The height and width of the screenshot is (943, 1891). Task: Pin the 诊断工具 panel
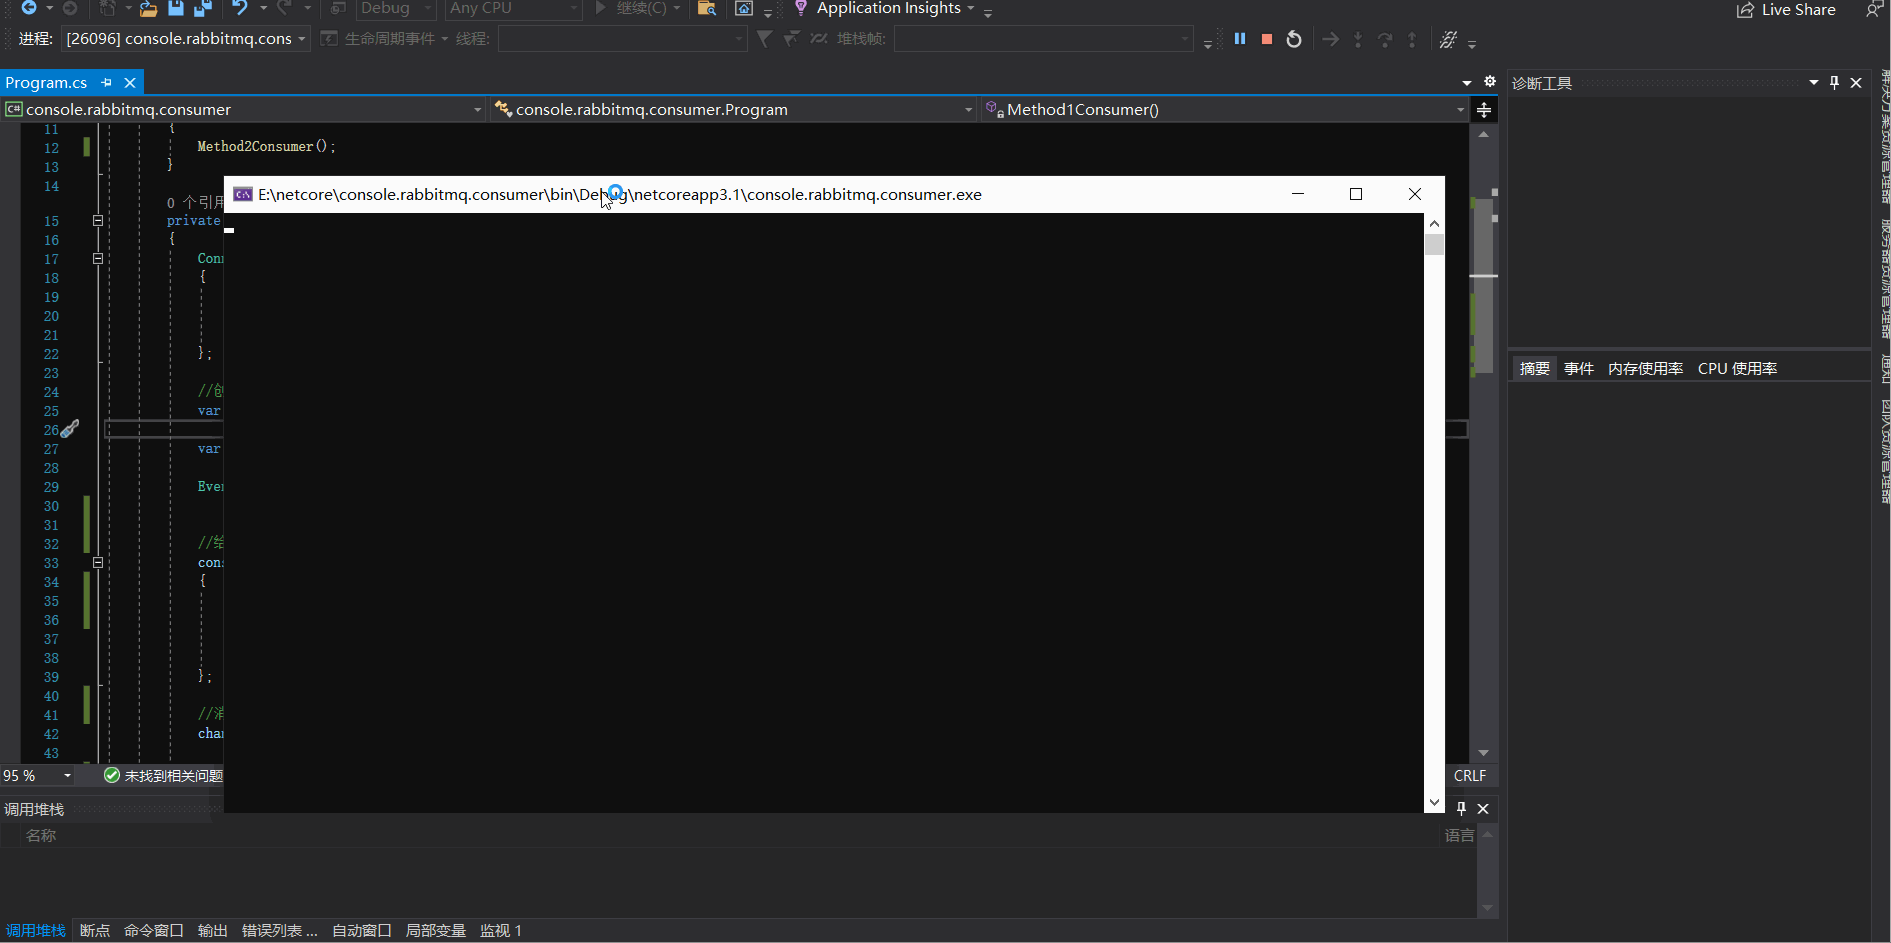(1834, 83)
